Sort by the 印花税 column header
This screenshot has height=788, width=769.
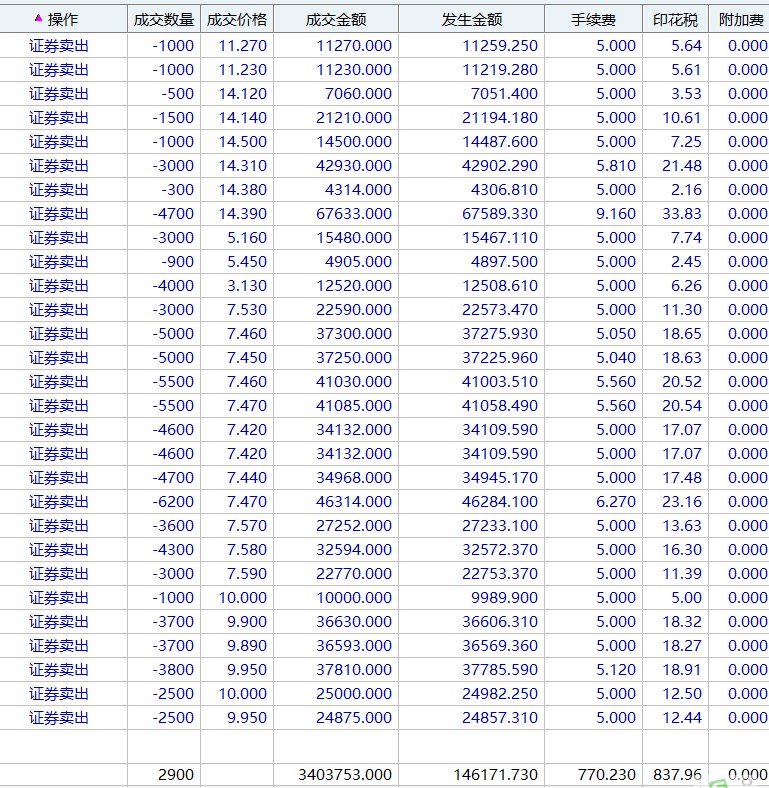click(x=675, y=19)
